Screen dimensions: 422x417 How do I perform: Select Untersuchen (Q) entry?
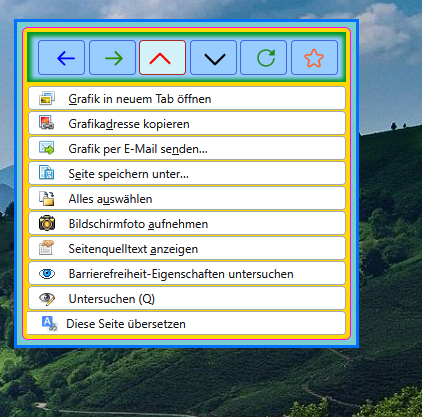pyautogui.click(x=187, y=298)
